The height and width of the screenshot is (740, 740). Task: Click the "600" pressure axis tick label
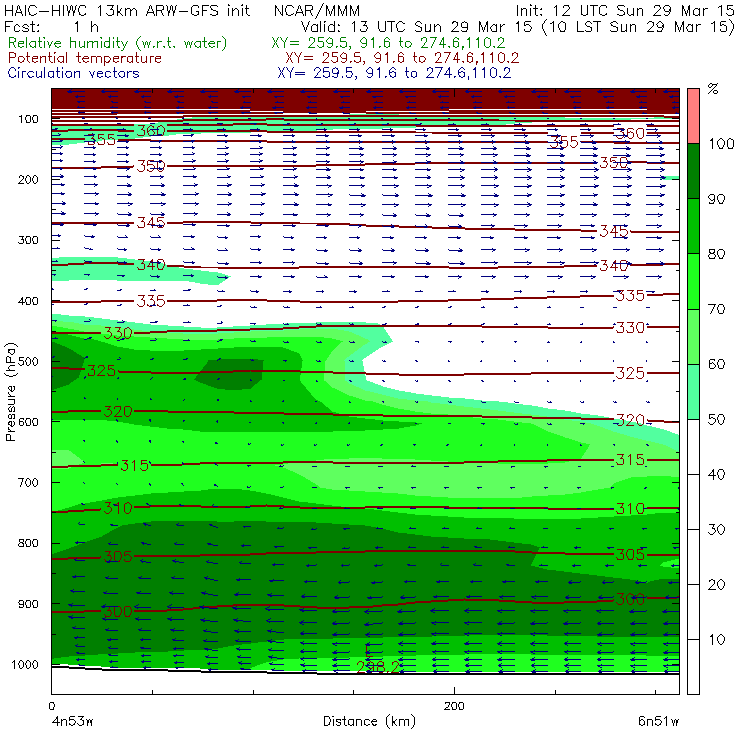tap(28, 422)
